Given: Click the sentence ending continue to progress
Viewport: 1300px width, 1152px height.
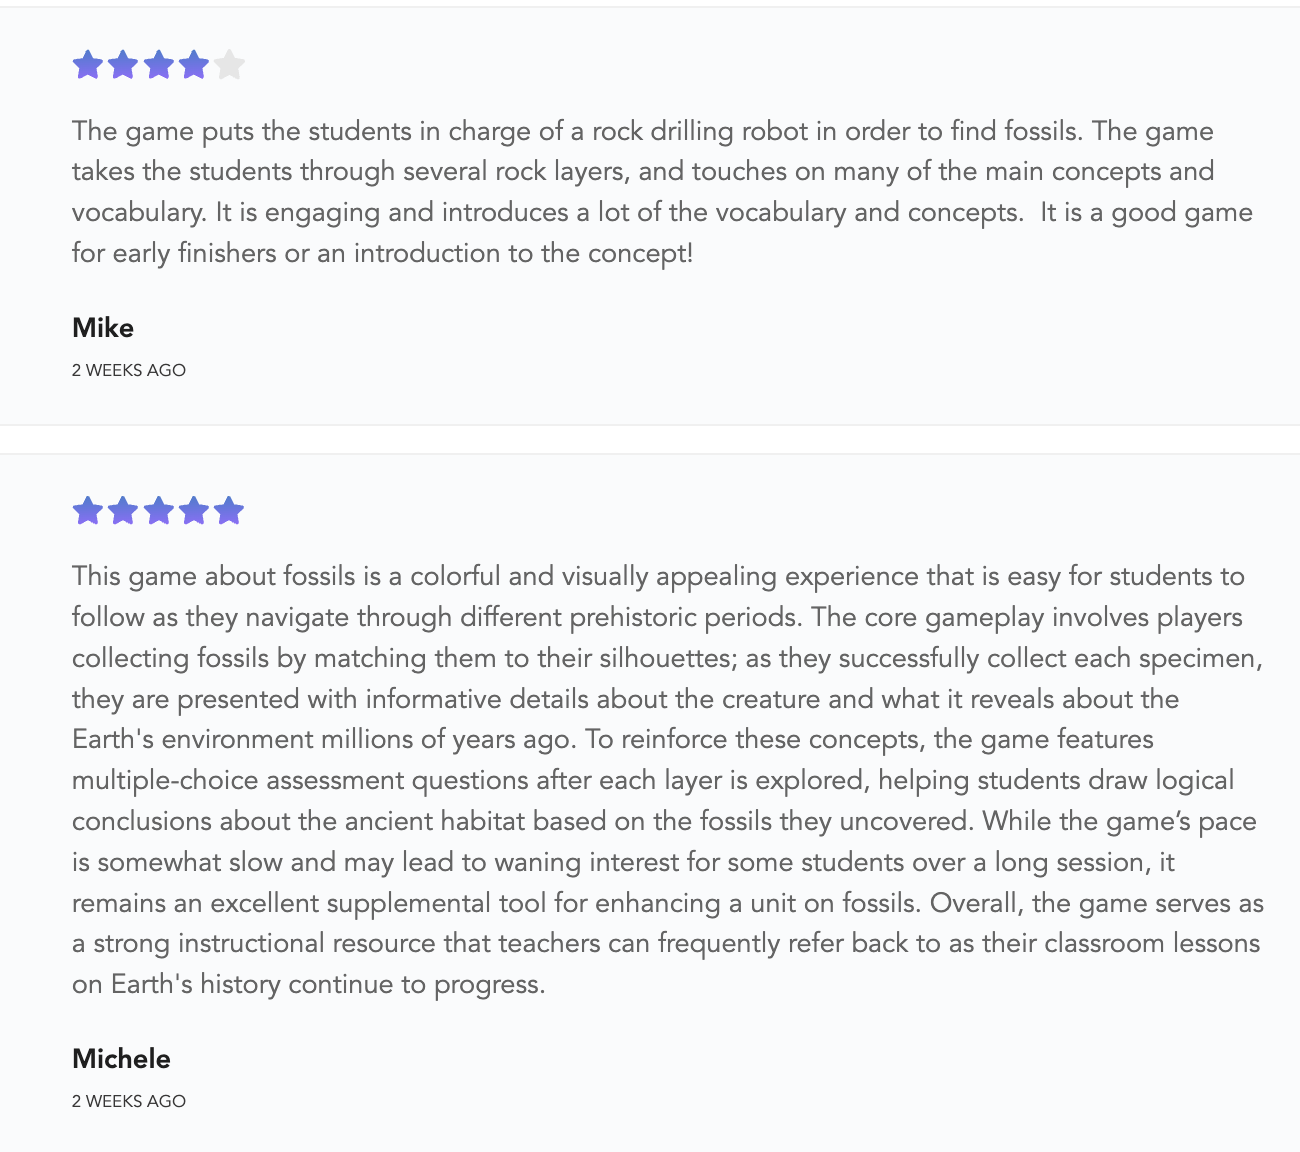Looking at the screenshot, I should pos(309,985).
